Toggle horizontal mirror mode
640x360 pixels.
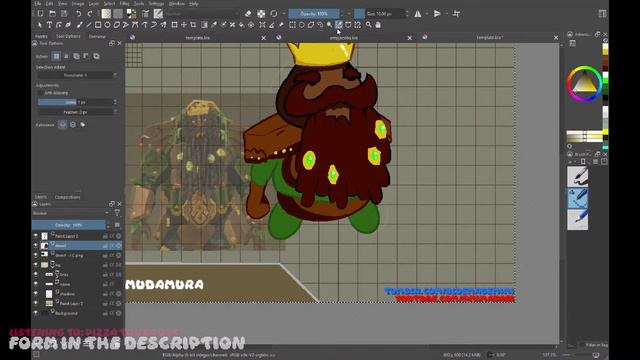(x=418, y=14)
